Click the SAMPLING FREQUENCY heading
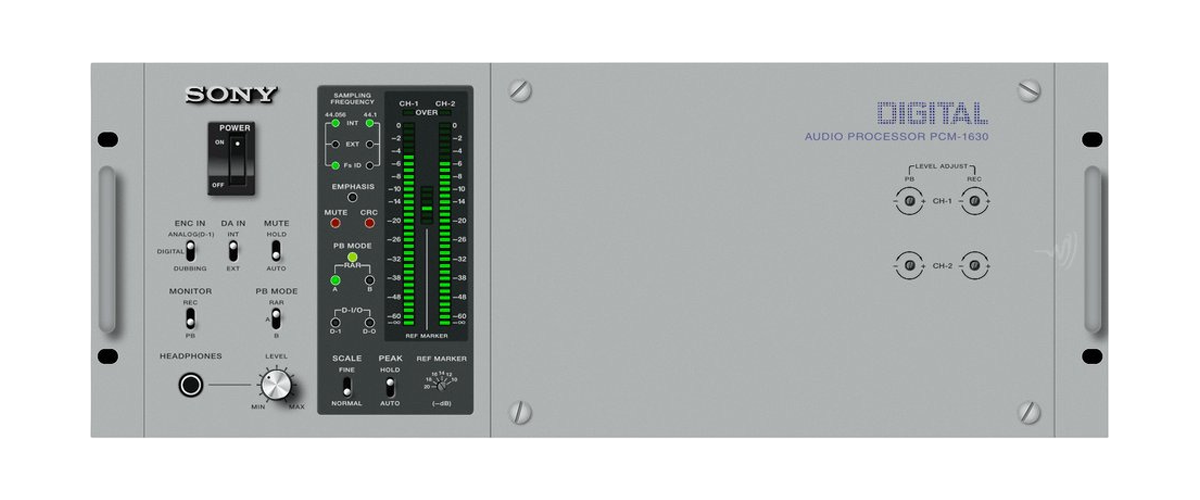Image resolution: width=1200 pixels, height=500 pixels. 353,99
